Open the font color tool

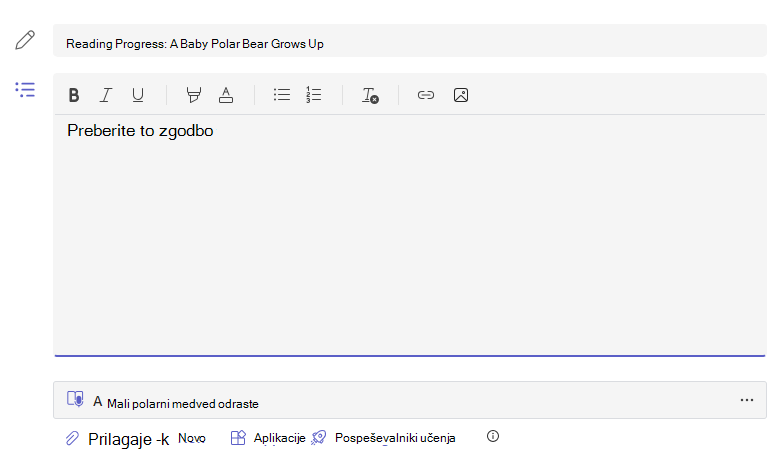(x=226, y=95)
